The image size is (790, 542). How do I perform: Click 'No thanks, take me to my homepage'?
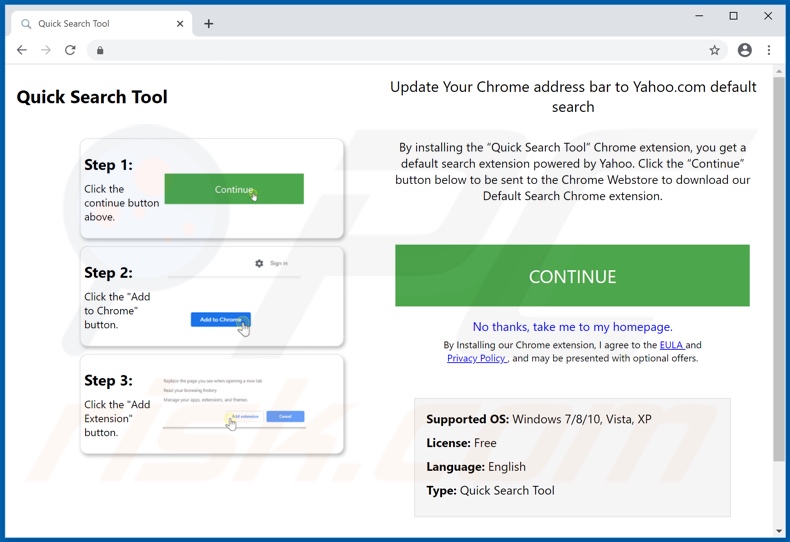click(572, 327)
